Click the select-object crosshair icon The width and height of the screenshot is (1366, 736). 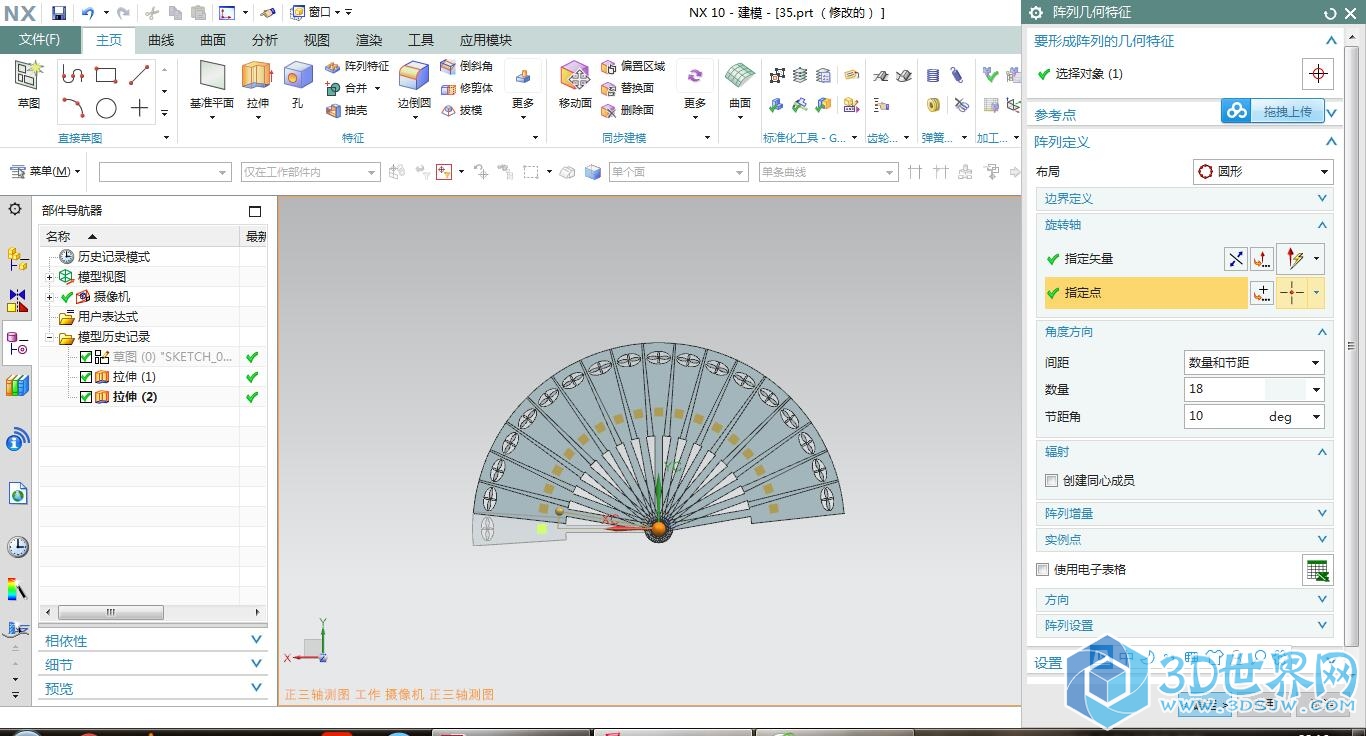(x=1318, y=73)
